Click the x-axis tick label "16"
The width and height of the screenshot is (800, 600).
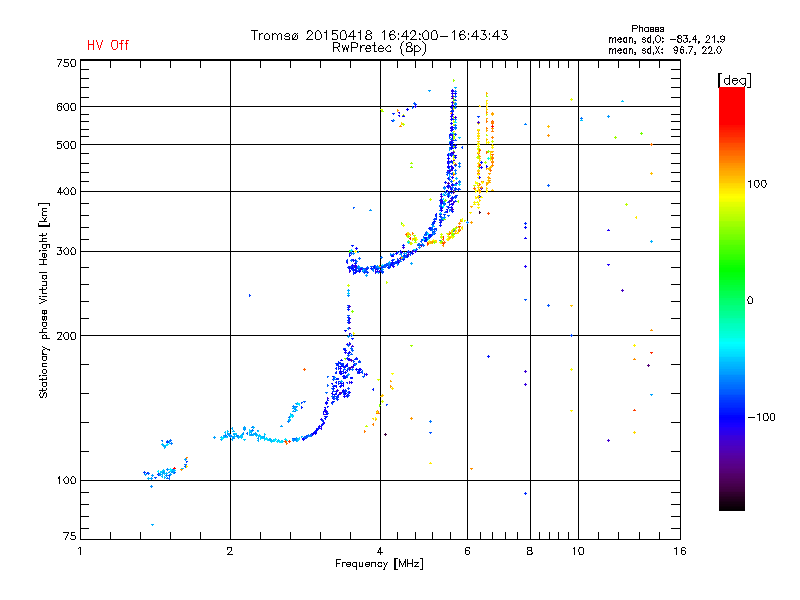pyautogui.click(x=680, y=551)
